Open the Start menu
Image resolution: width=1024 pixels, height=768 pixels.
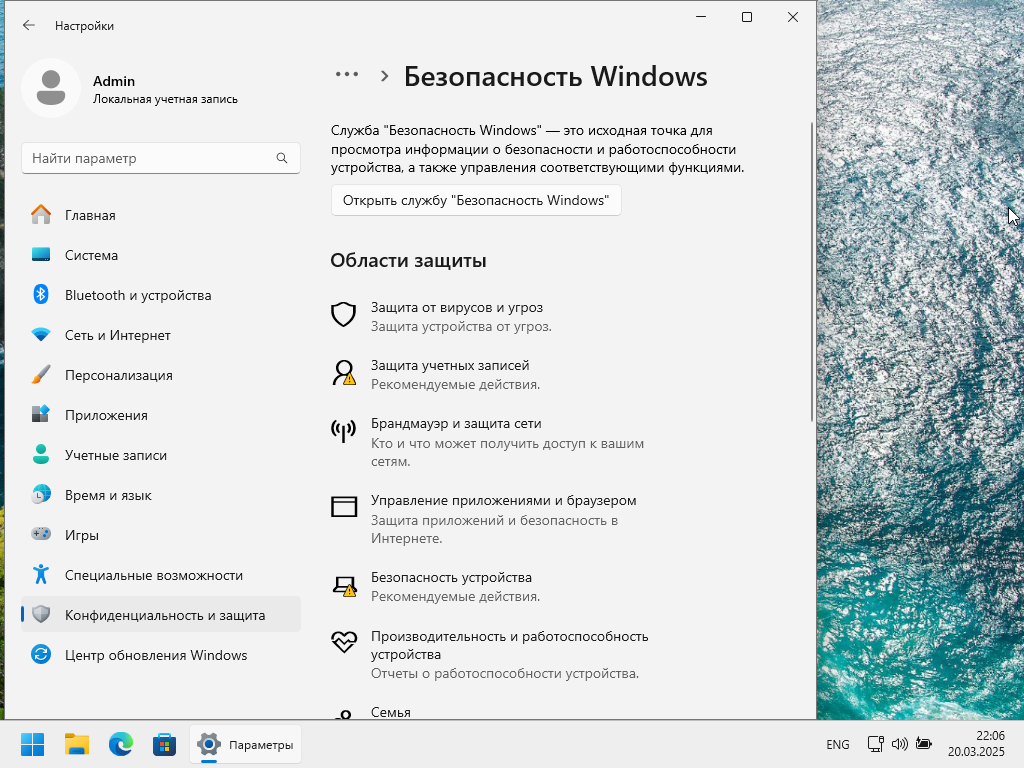pyautogui.click(x=33, y=744)
